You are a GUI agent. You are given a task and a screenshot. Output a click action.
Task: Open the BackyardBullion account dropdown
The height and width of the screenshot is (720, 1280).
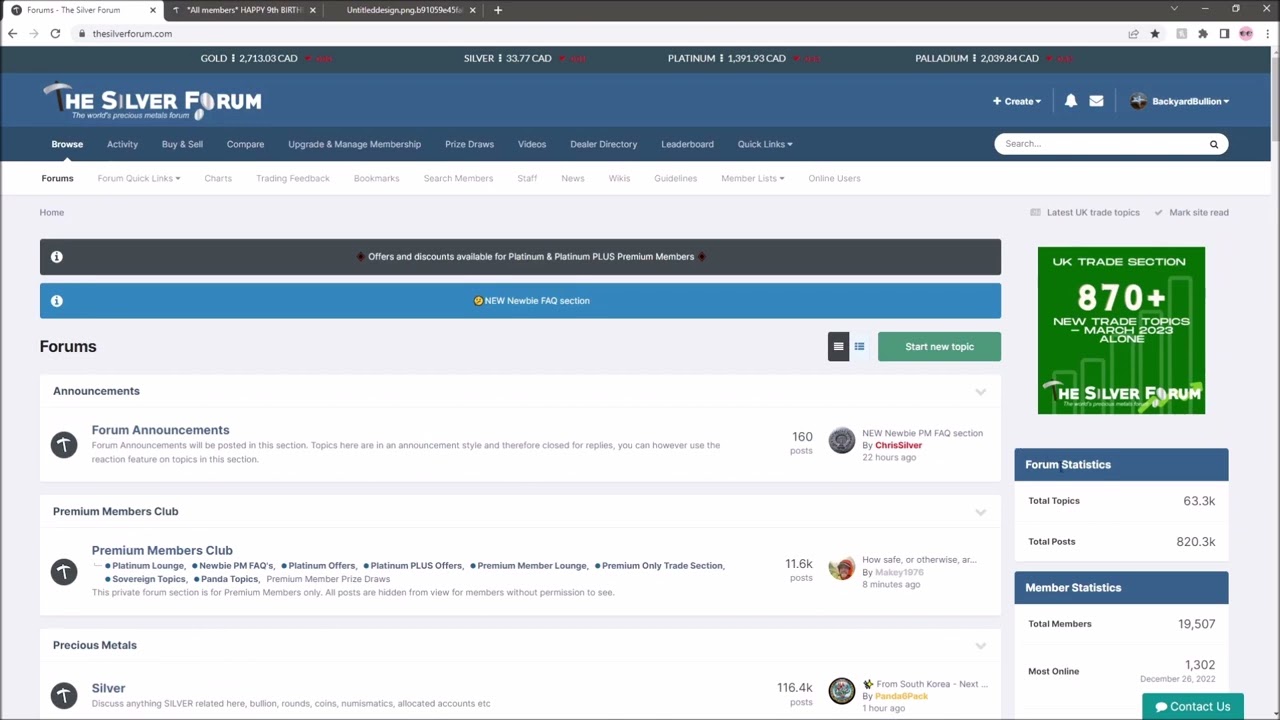click(x=1190, y=101)
